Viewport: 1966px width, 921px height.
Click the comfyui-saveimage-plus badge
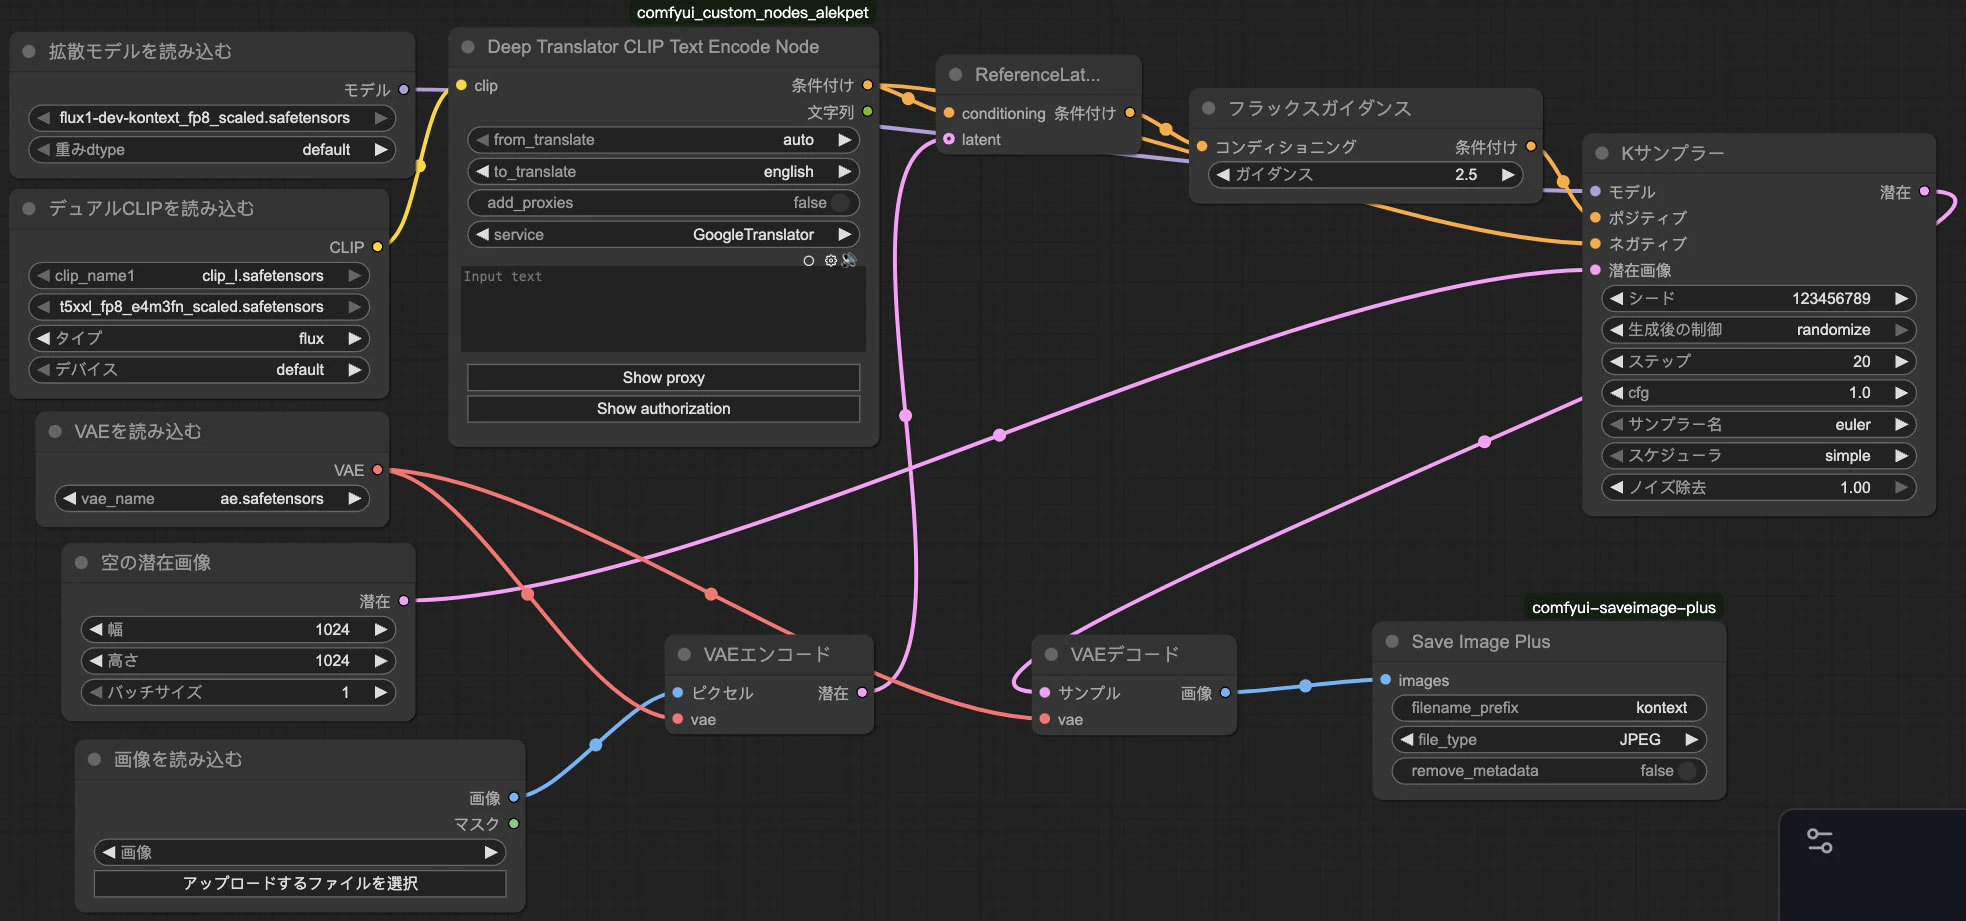pyautogui.click(x=1624, y=607)
